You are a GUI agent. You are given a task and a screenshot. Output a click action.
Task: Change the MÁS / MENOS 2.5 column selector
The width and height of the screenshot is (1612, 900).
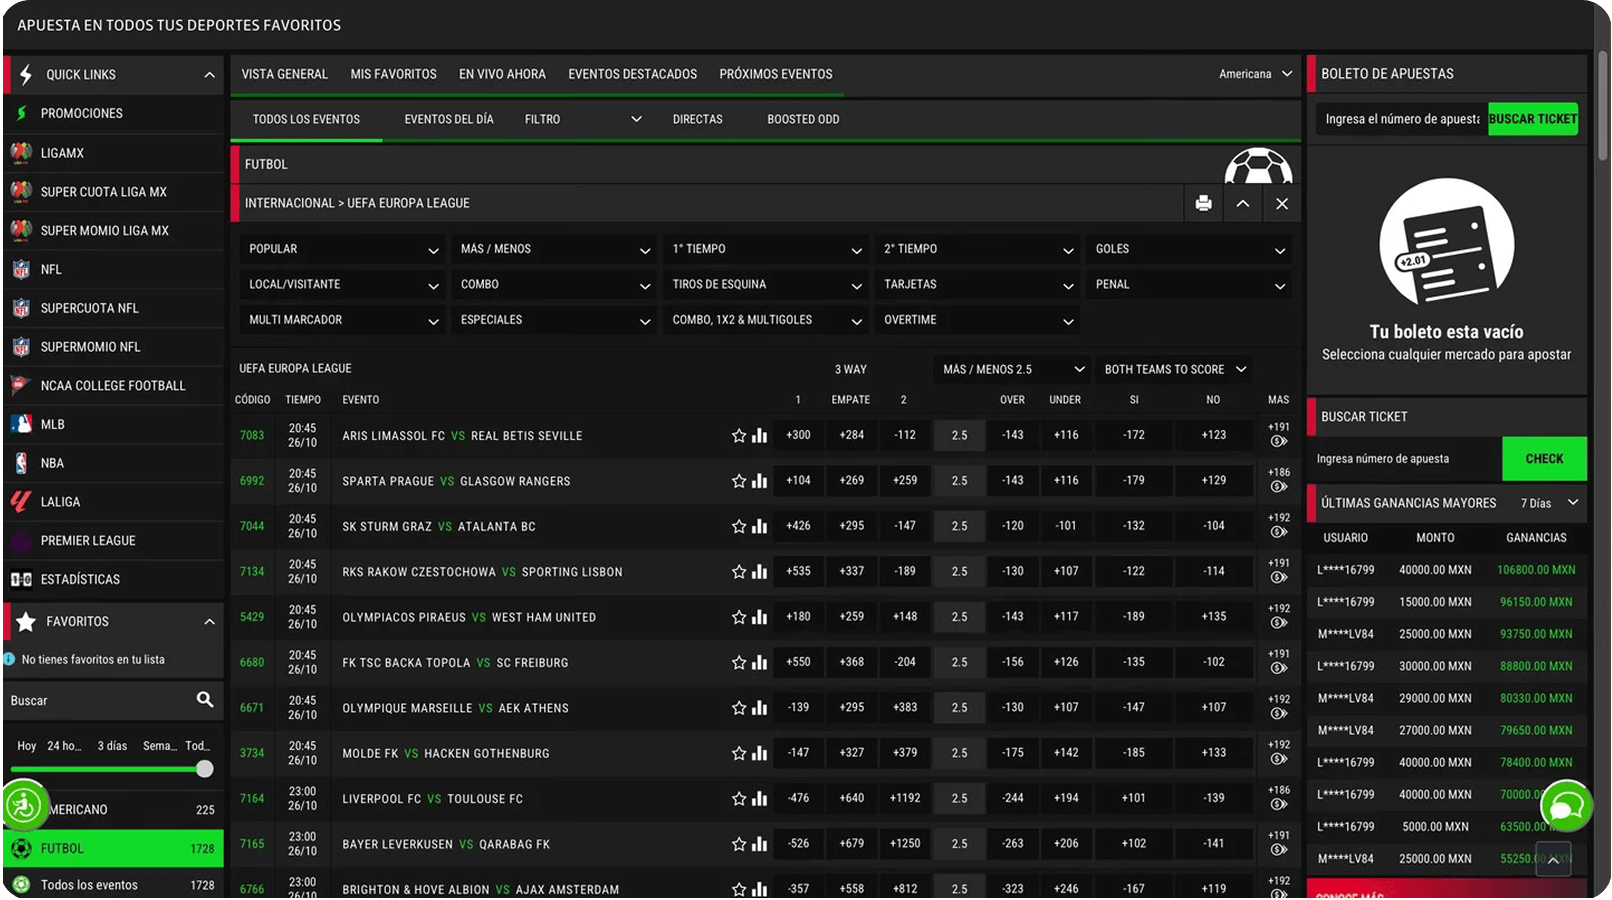(1012, 370)
